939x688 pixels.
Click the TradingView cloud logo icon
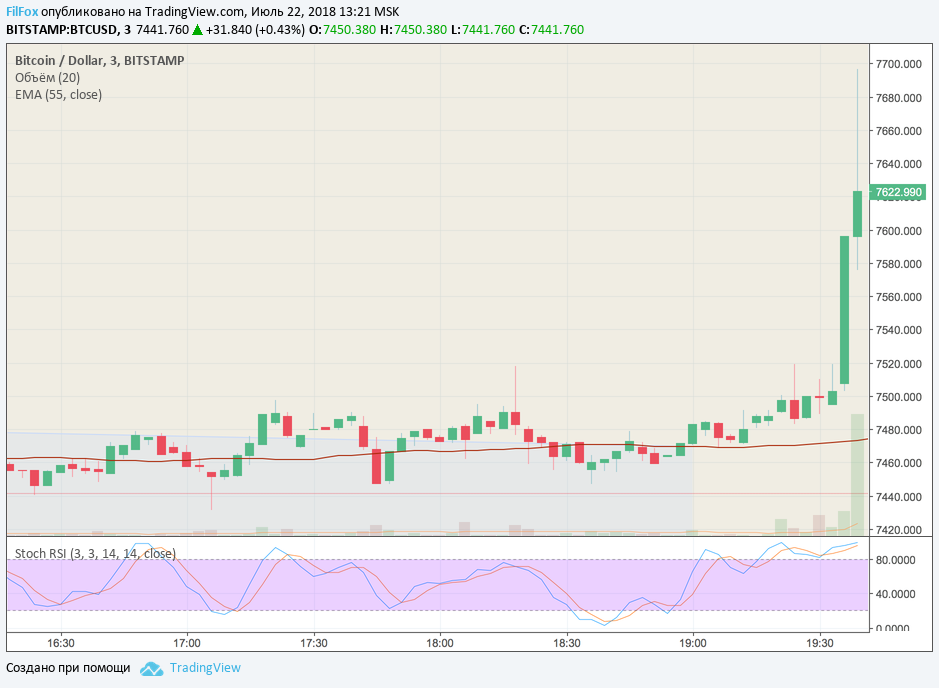coord(151,668)
